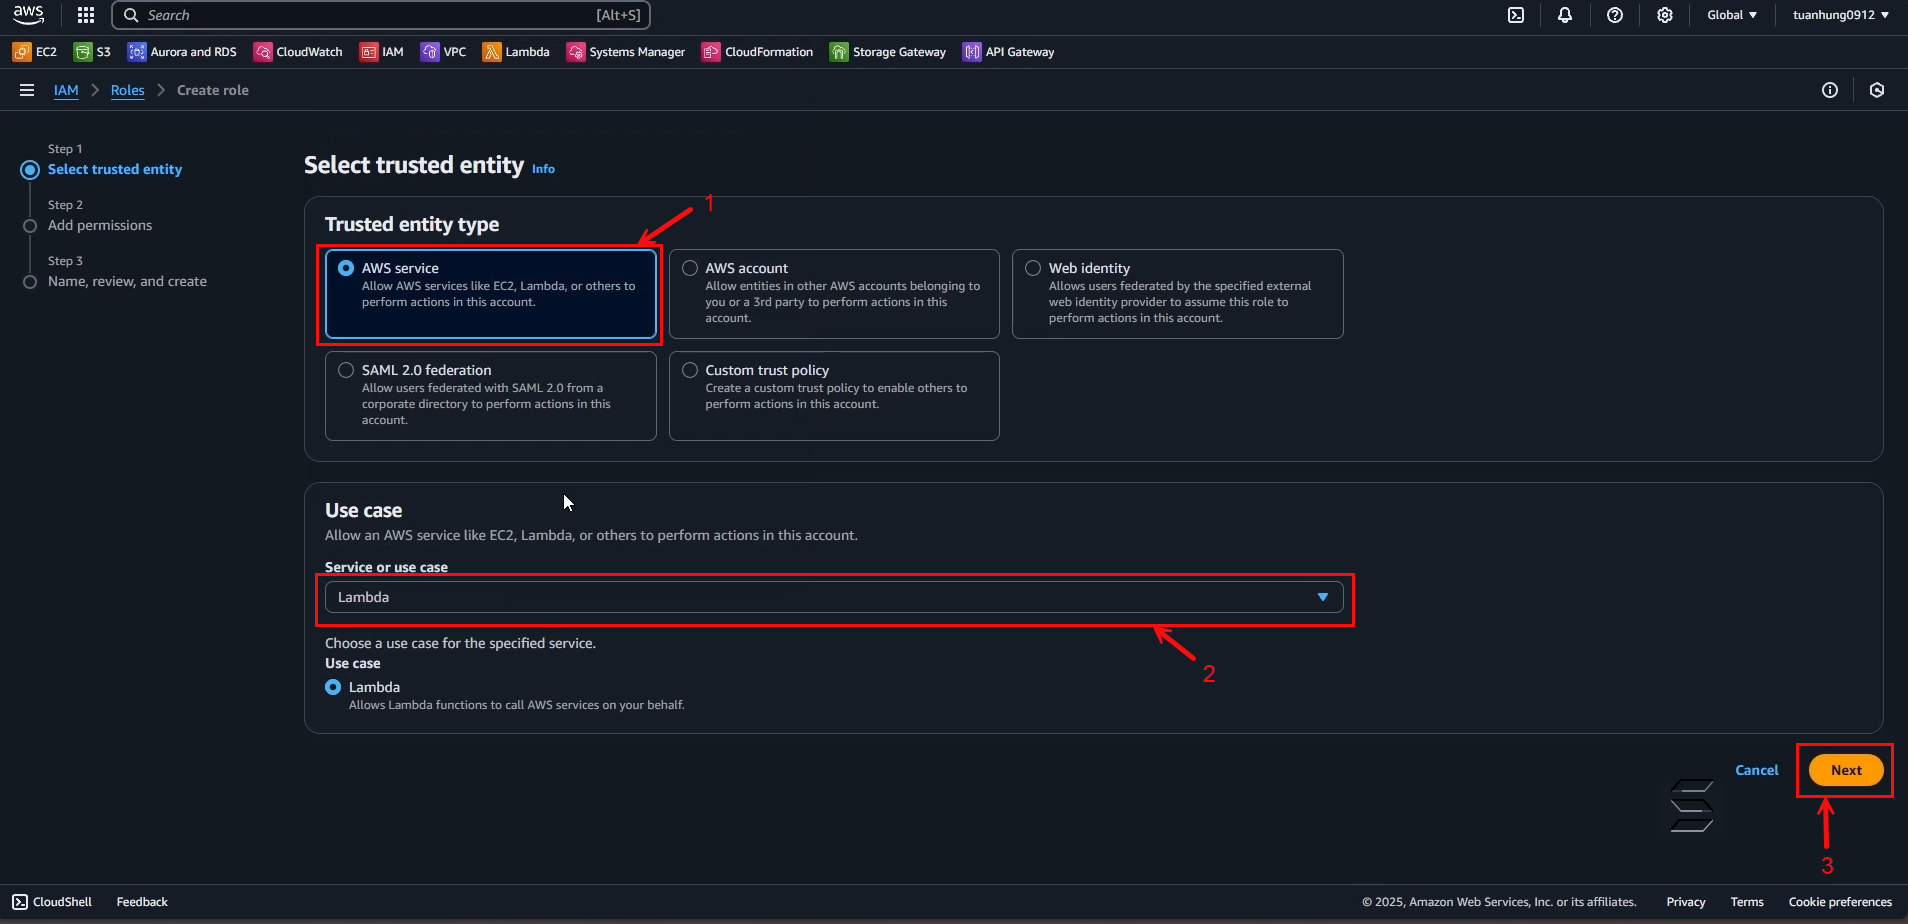Select Step 2 Add permissions
The height and width of the screenshot is (924, 1908).
click(100, 225)
